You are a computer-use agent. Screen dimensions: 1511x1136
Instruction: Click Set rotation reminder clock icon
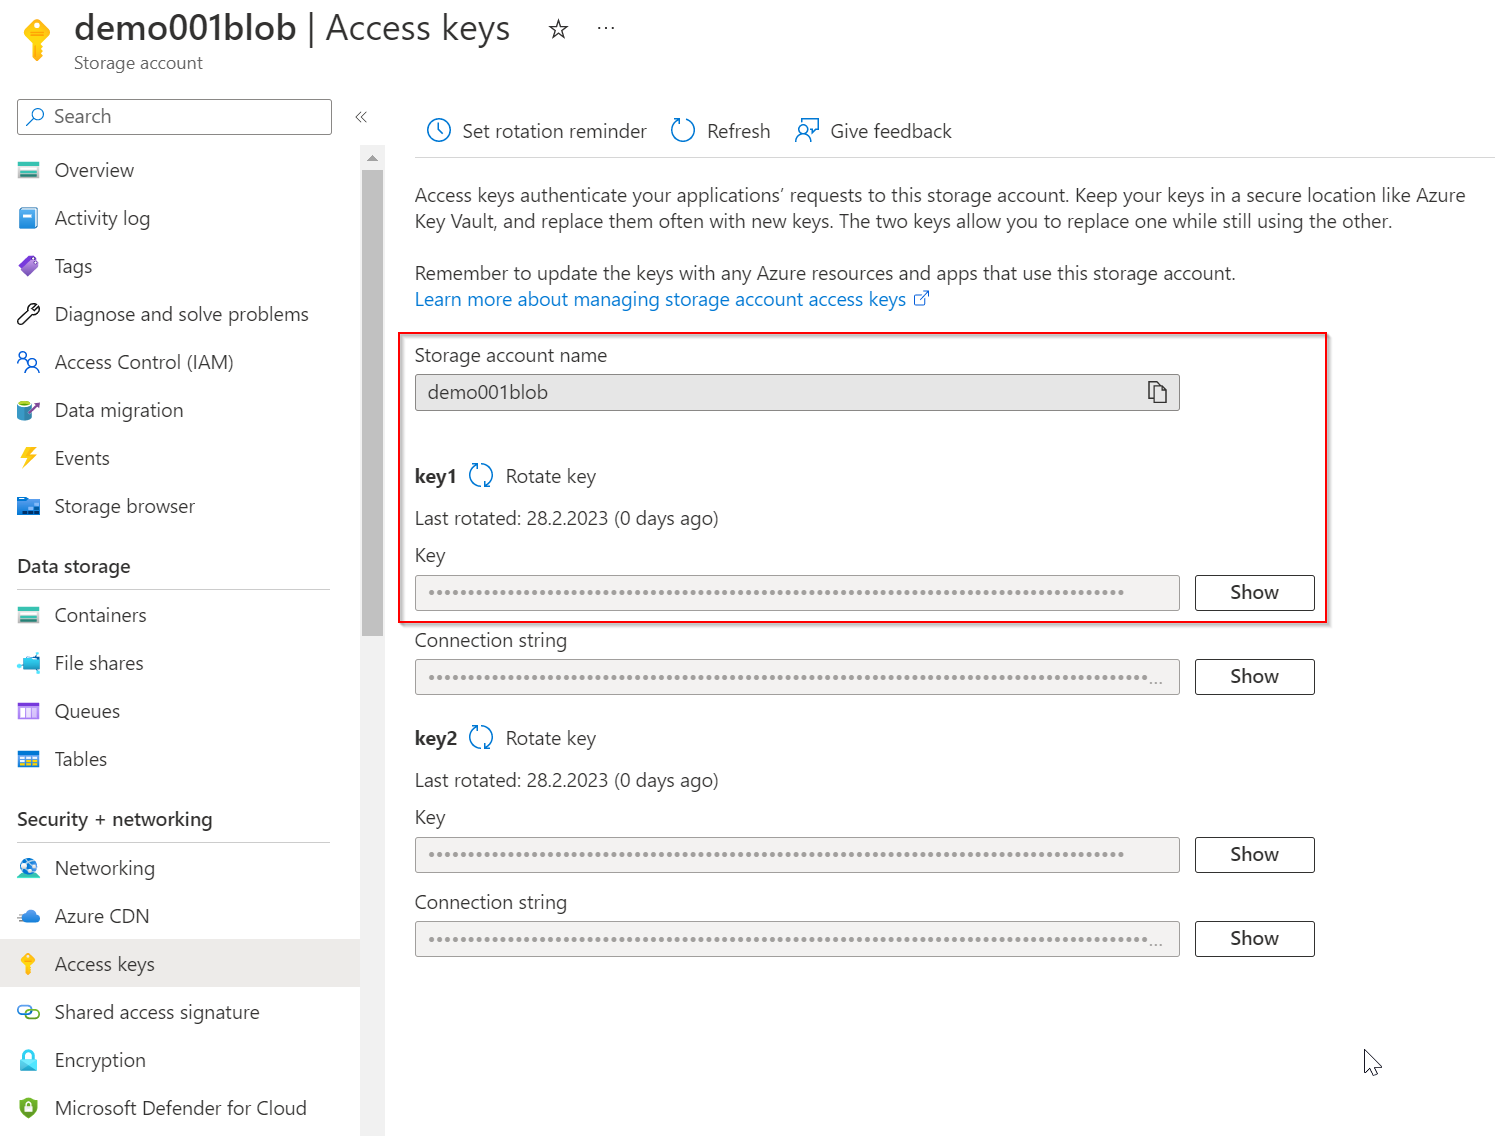point(439,131)
